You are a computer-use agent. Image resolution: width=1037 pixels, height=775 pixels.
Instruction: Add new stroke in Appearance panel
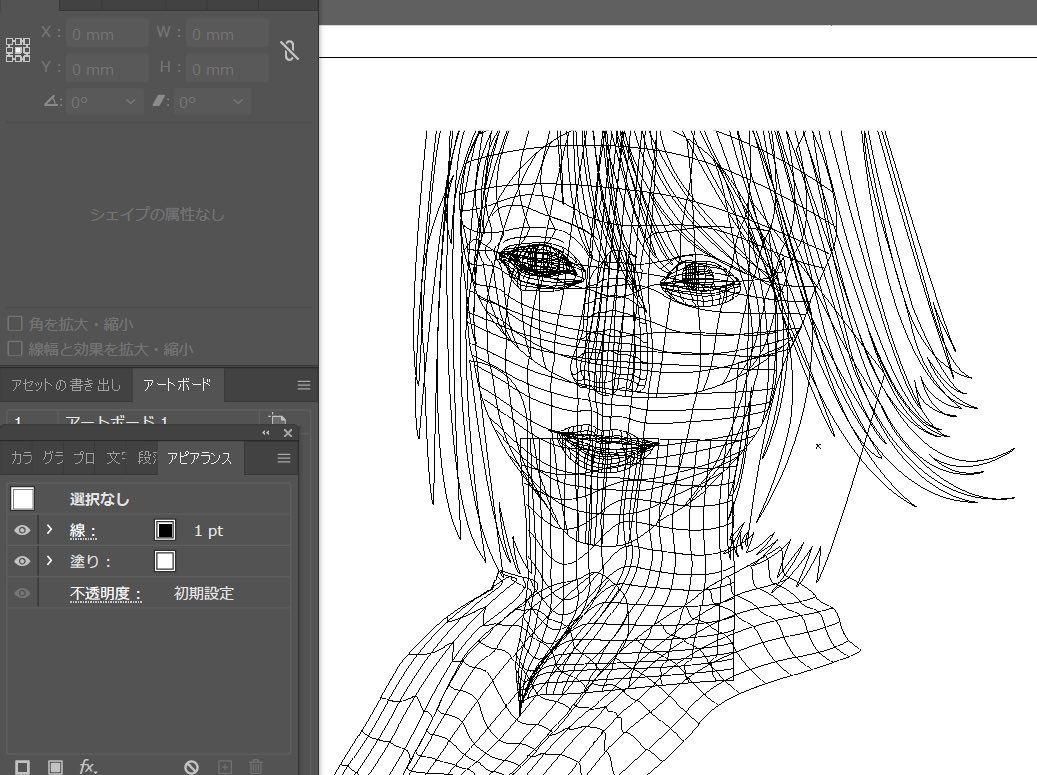pos(22,766)
